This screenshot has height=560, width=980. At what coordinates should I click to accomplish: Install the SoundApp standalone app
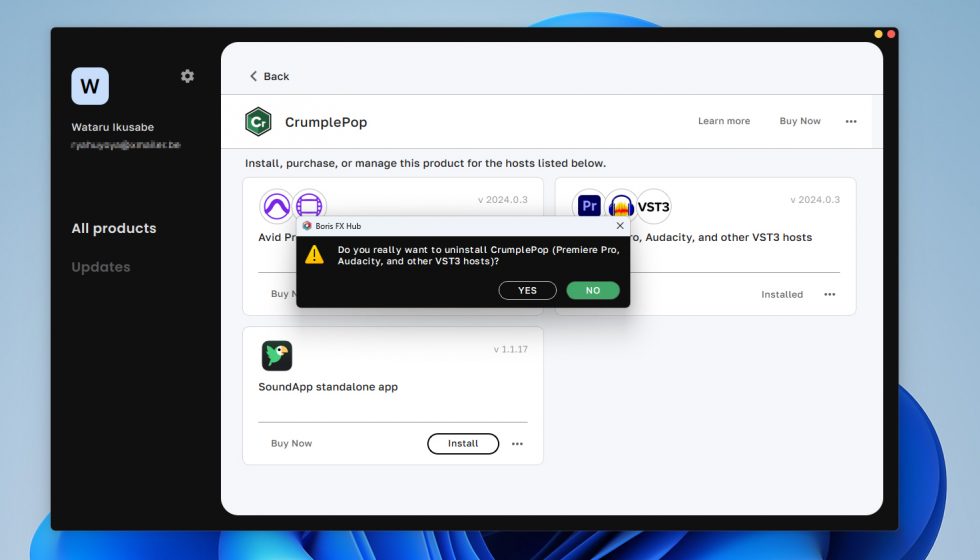pyautogui.click(x=463, y=444)
